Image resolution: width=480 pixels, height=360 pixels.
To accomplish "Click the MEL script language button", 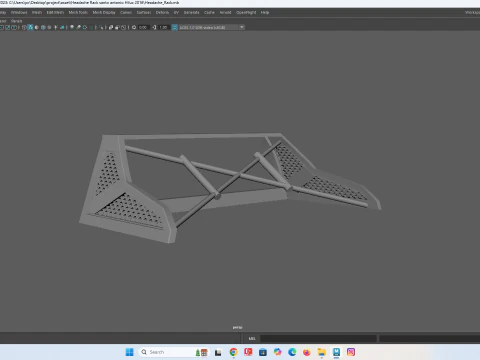I will (x=252, y=339).
